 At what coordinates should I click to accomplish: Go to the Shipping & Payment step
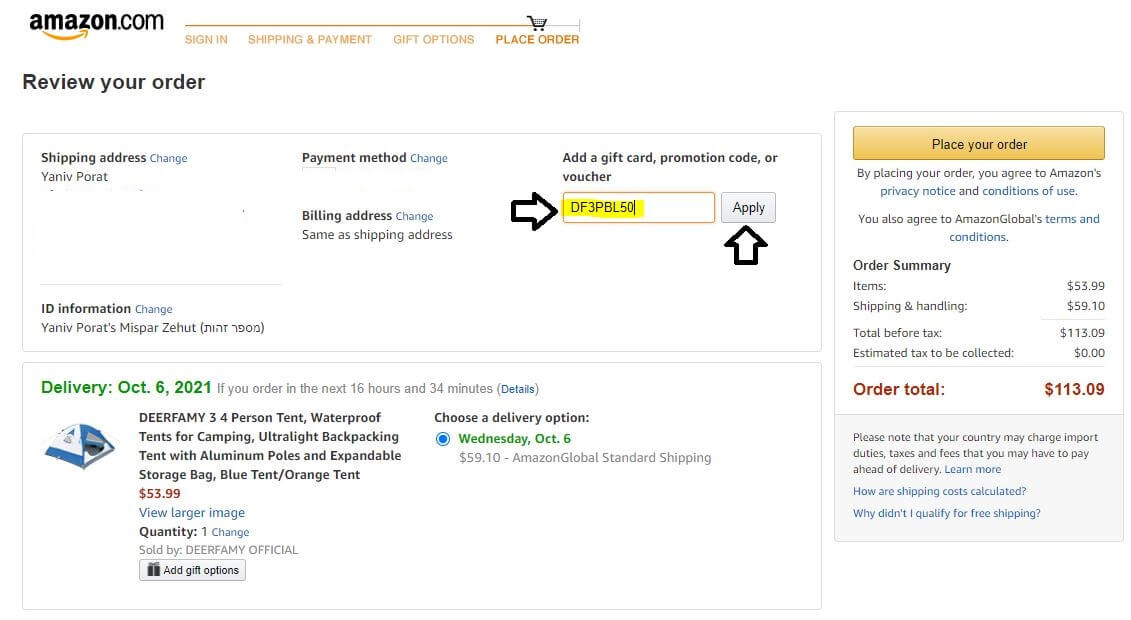[310, 40]
